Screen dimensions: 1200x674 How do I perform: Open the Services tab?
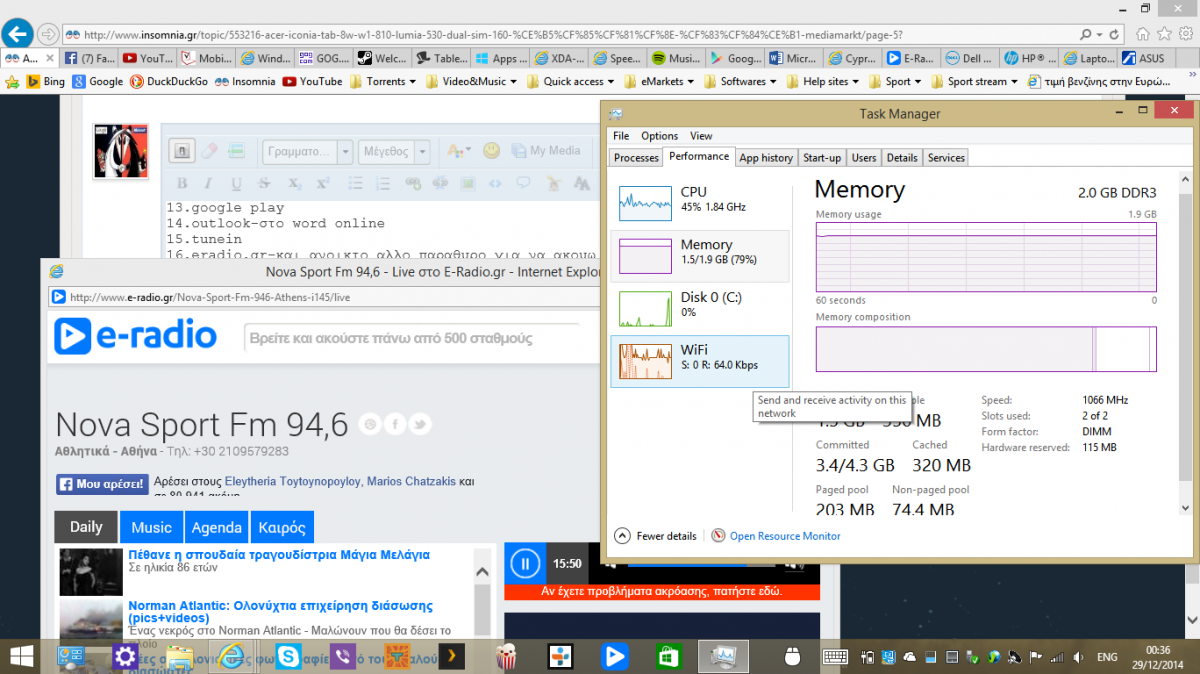[946, 158]
